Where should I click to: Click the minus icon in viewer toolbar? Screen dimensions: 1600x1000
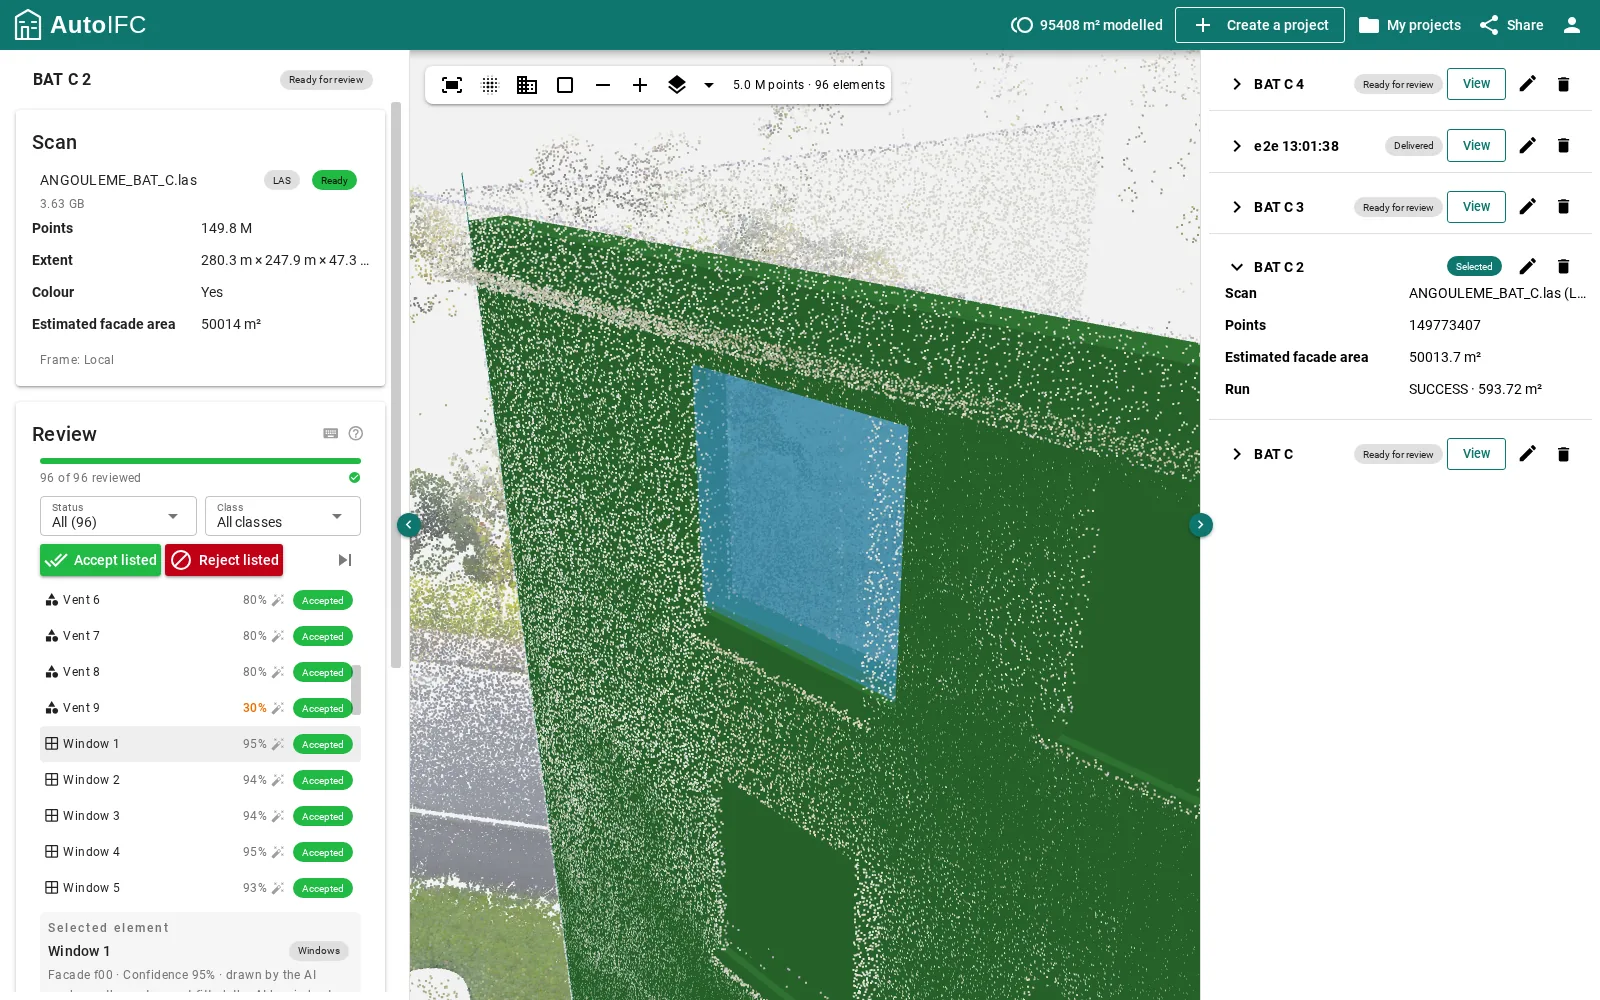click(x=603, y=85)
